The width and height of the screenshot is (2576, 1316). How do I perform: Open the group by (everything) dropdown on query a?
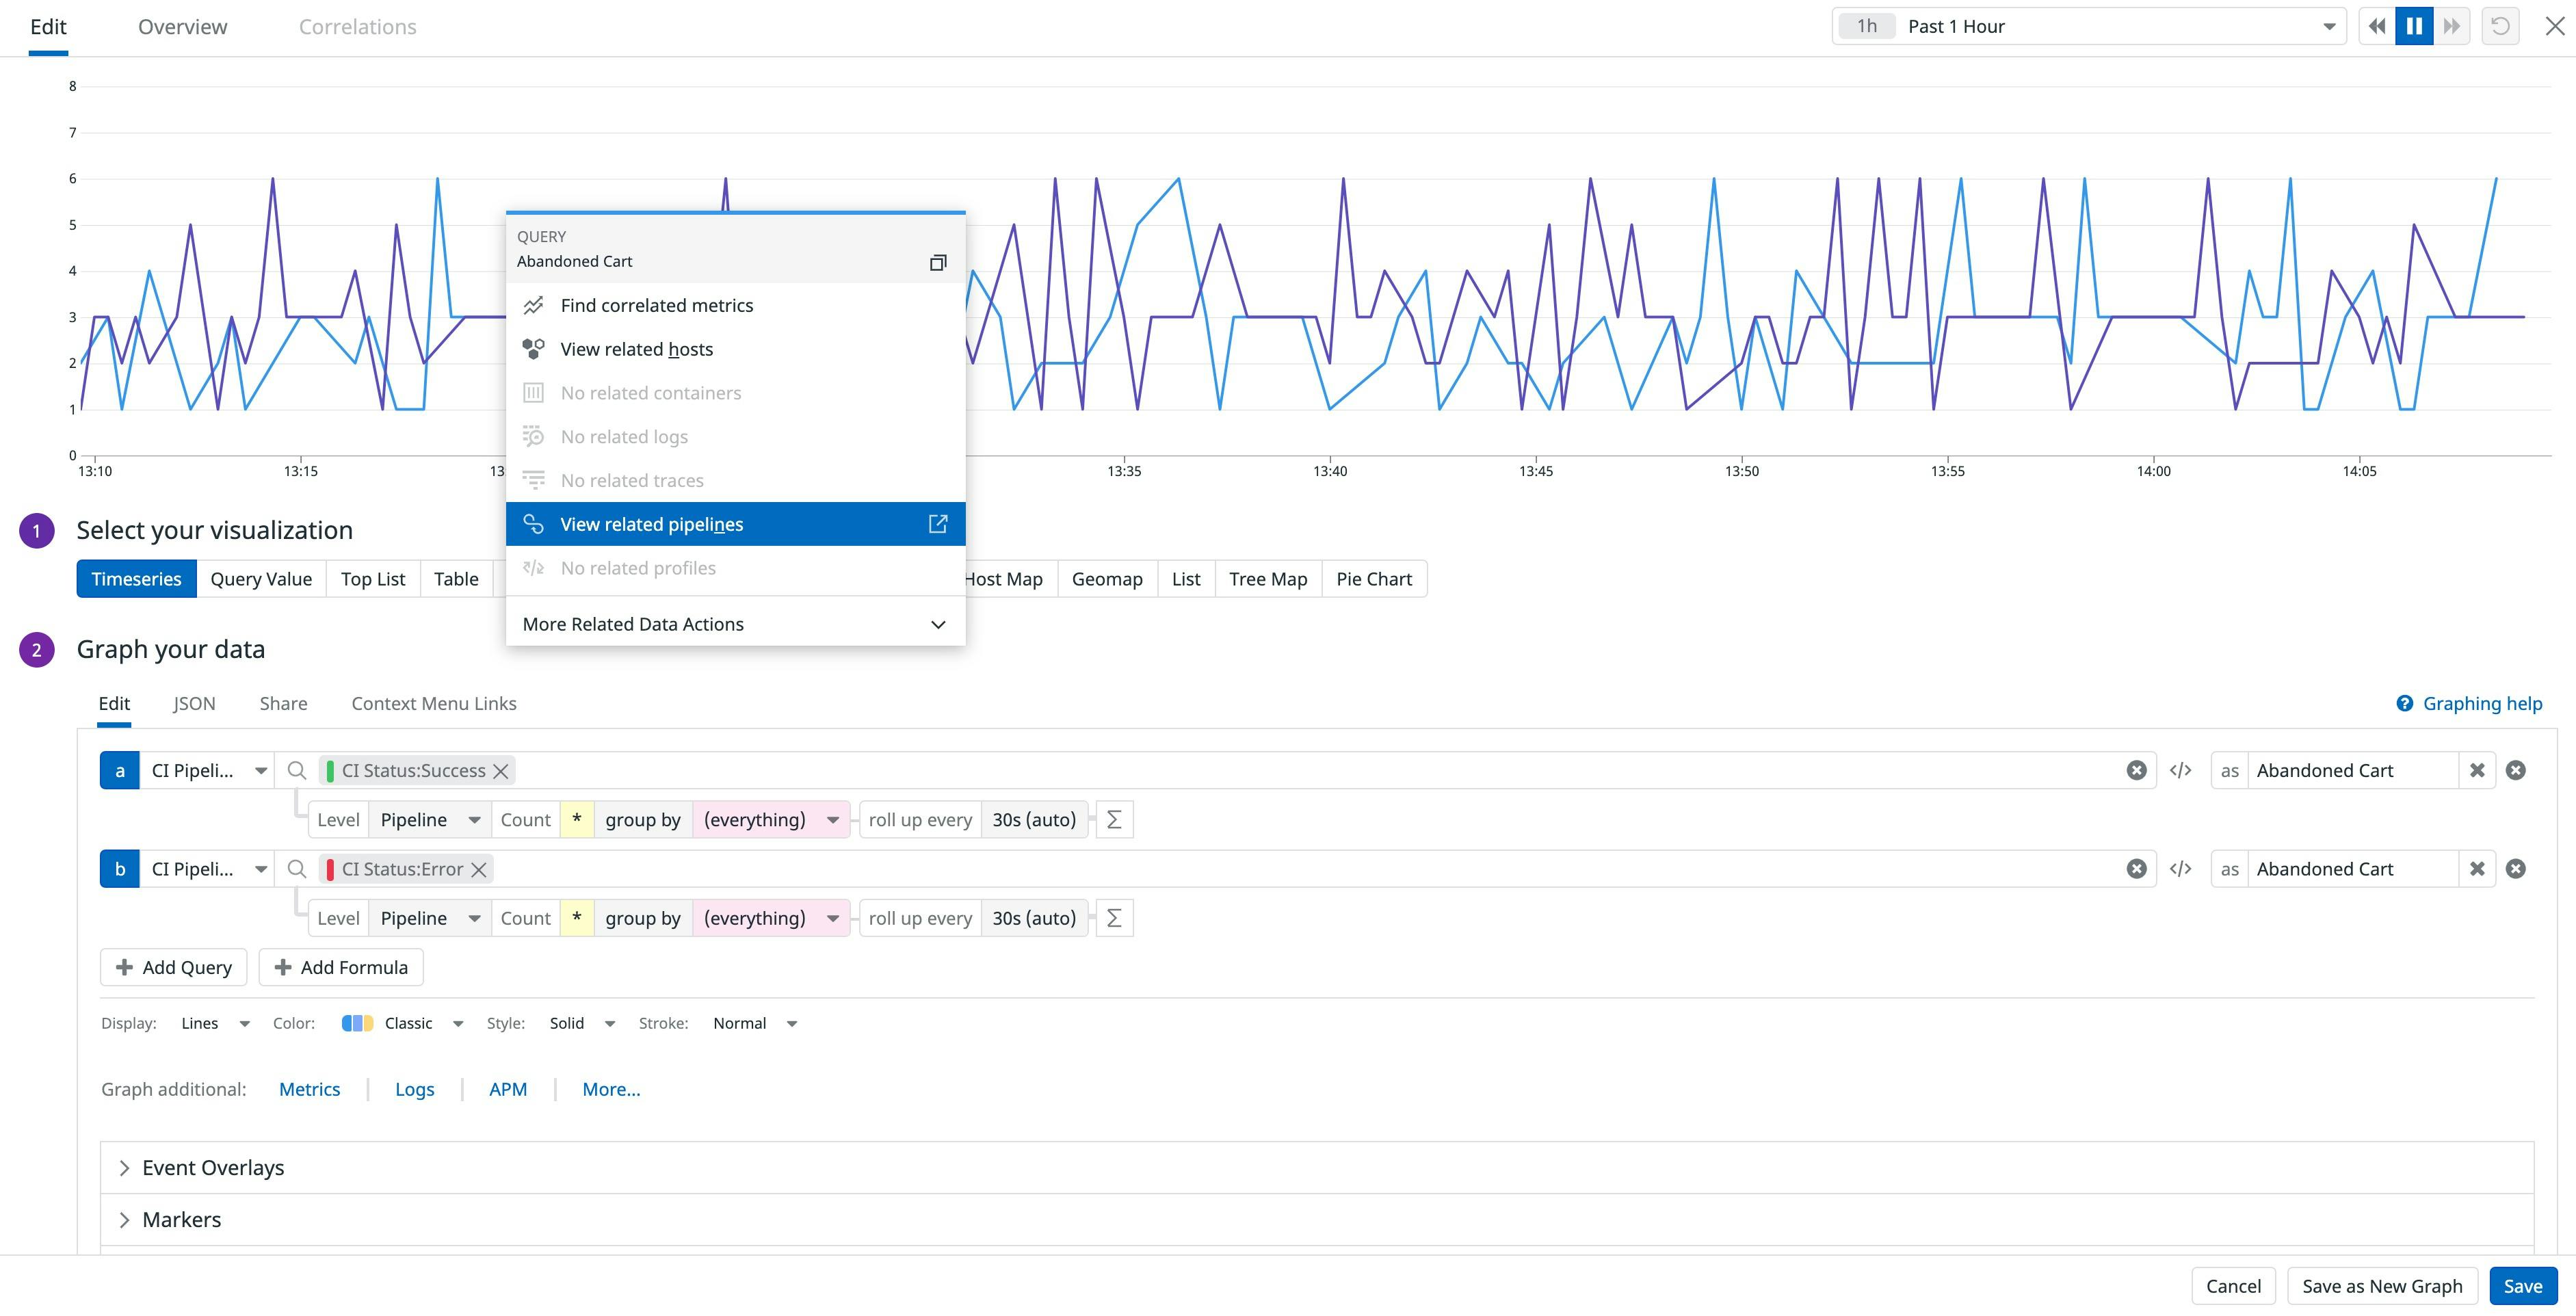[770, 819]
